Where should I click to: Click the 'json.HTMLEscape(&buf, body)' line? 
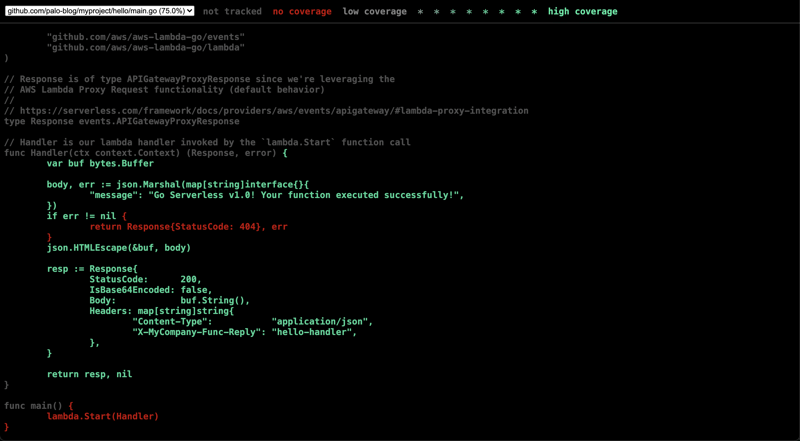[x=119, y=248]
